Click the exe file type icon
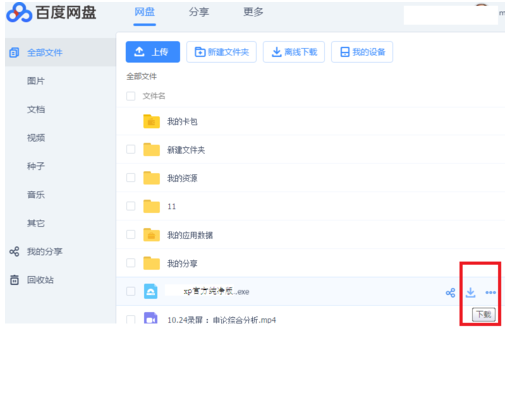This screenshot has height=394, width=530. tap(151, 291)
